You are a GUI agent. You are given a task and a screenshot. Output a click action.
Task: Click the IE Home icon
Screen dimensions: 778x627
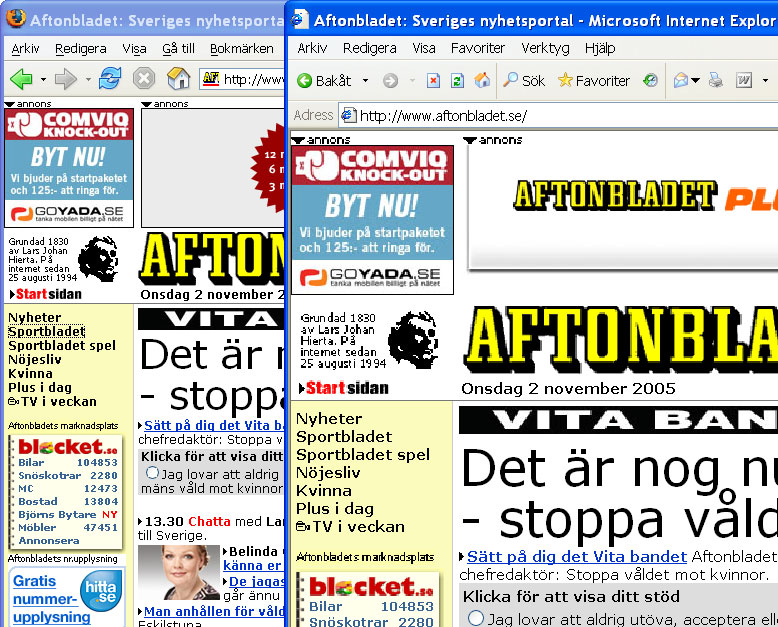pyautogui.click(x=482, y=80)
